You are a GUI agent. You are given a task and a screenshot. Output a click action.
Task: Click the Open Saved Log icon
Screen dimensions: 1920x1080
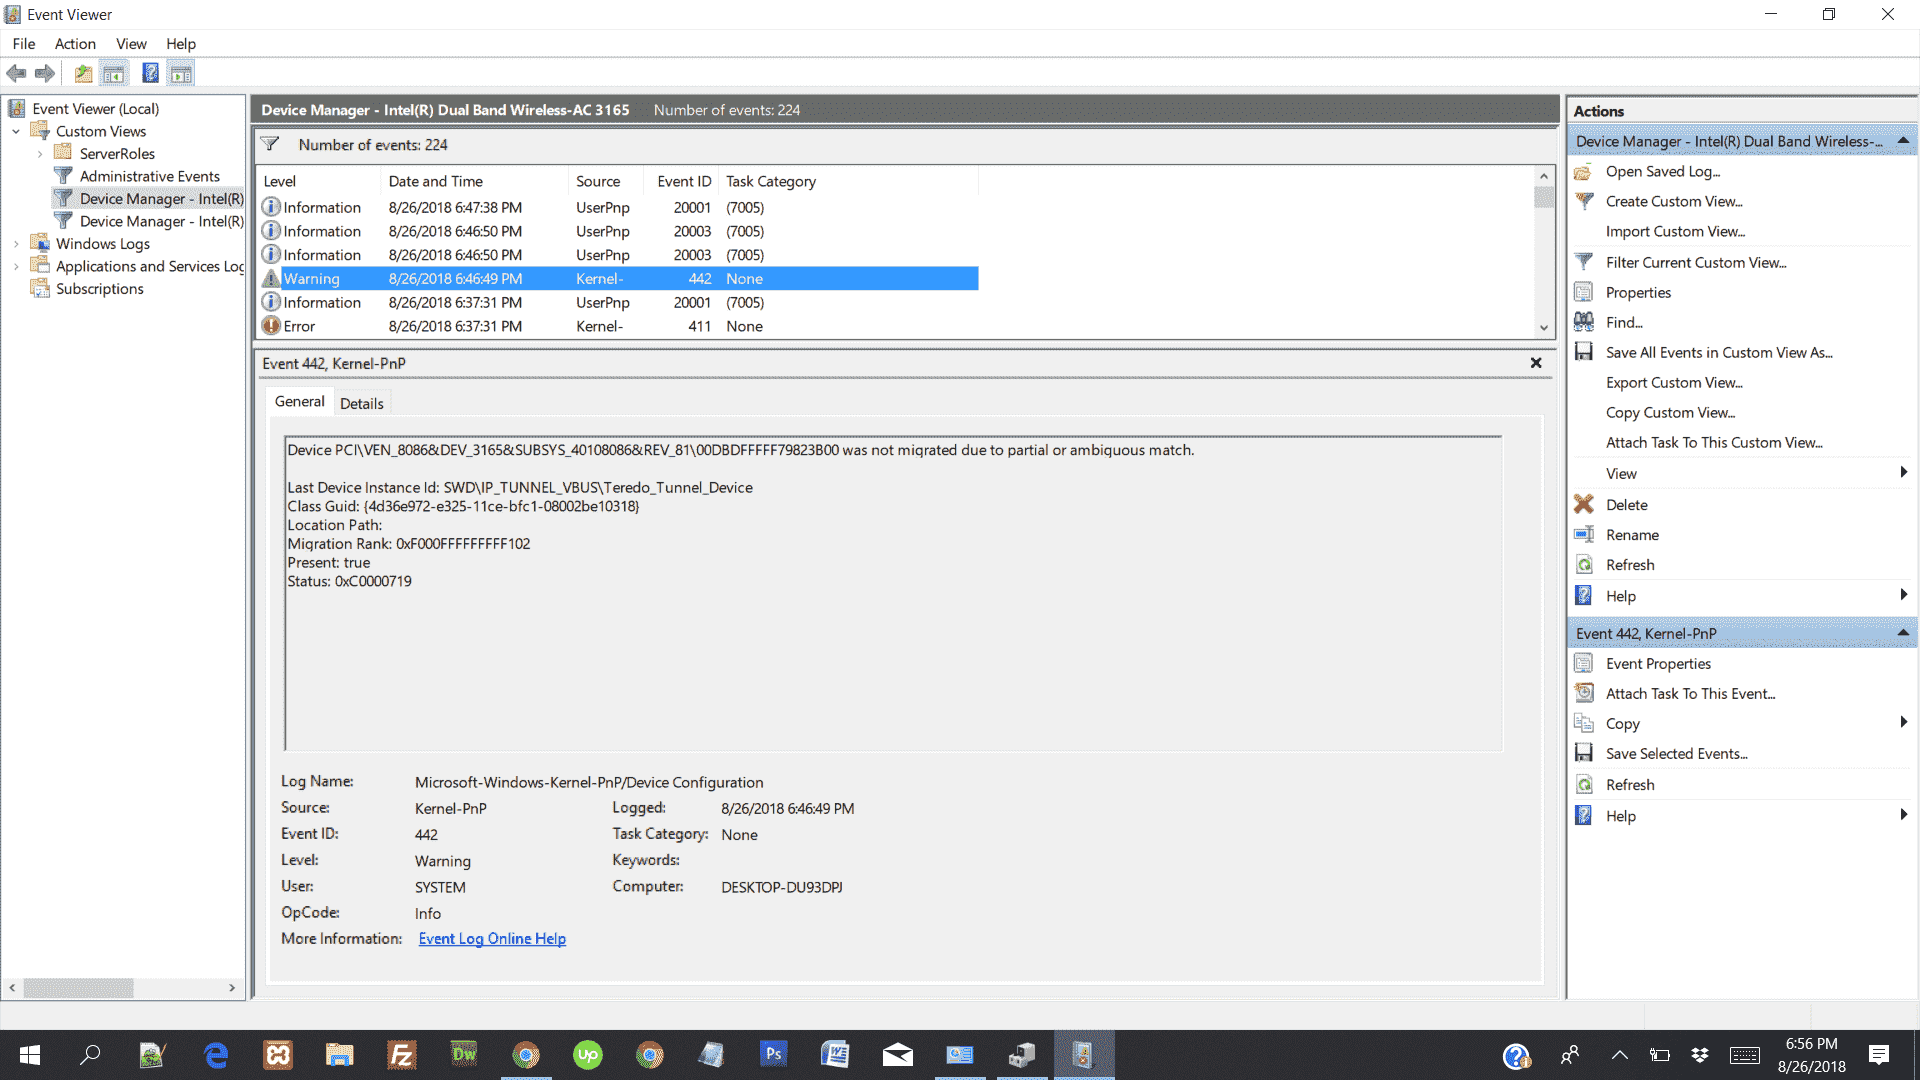[x=1584, y=172]
